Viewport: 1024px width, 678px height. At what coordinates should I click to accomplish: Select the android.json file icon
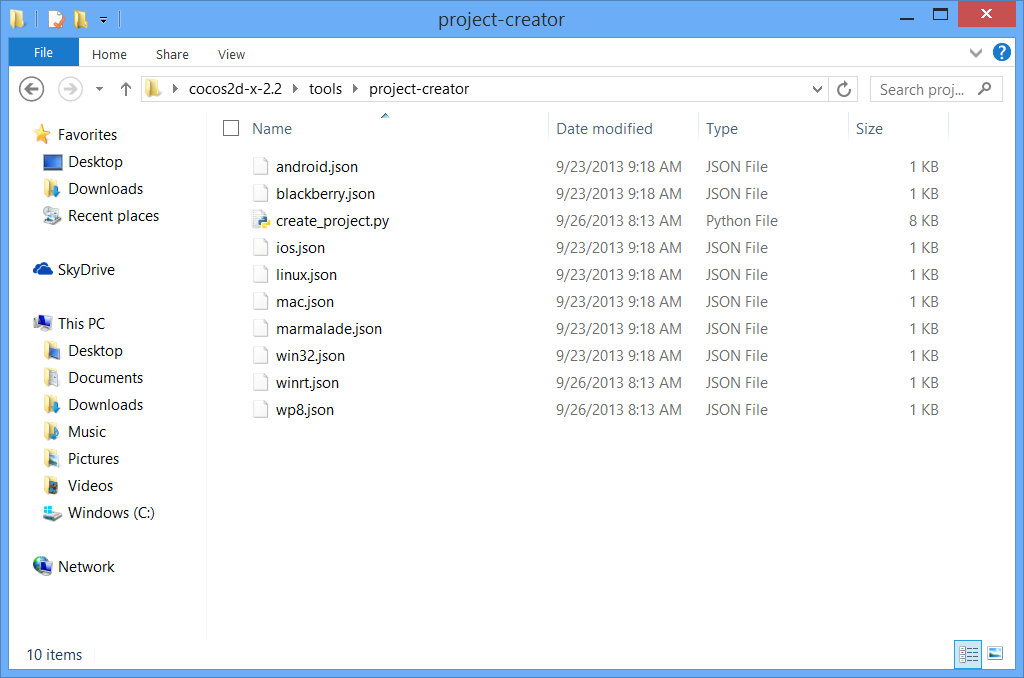point(261,167)
